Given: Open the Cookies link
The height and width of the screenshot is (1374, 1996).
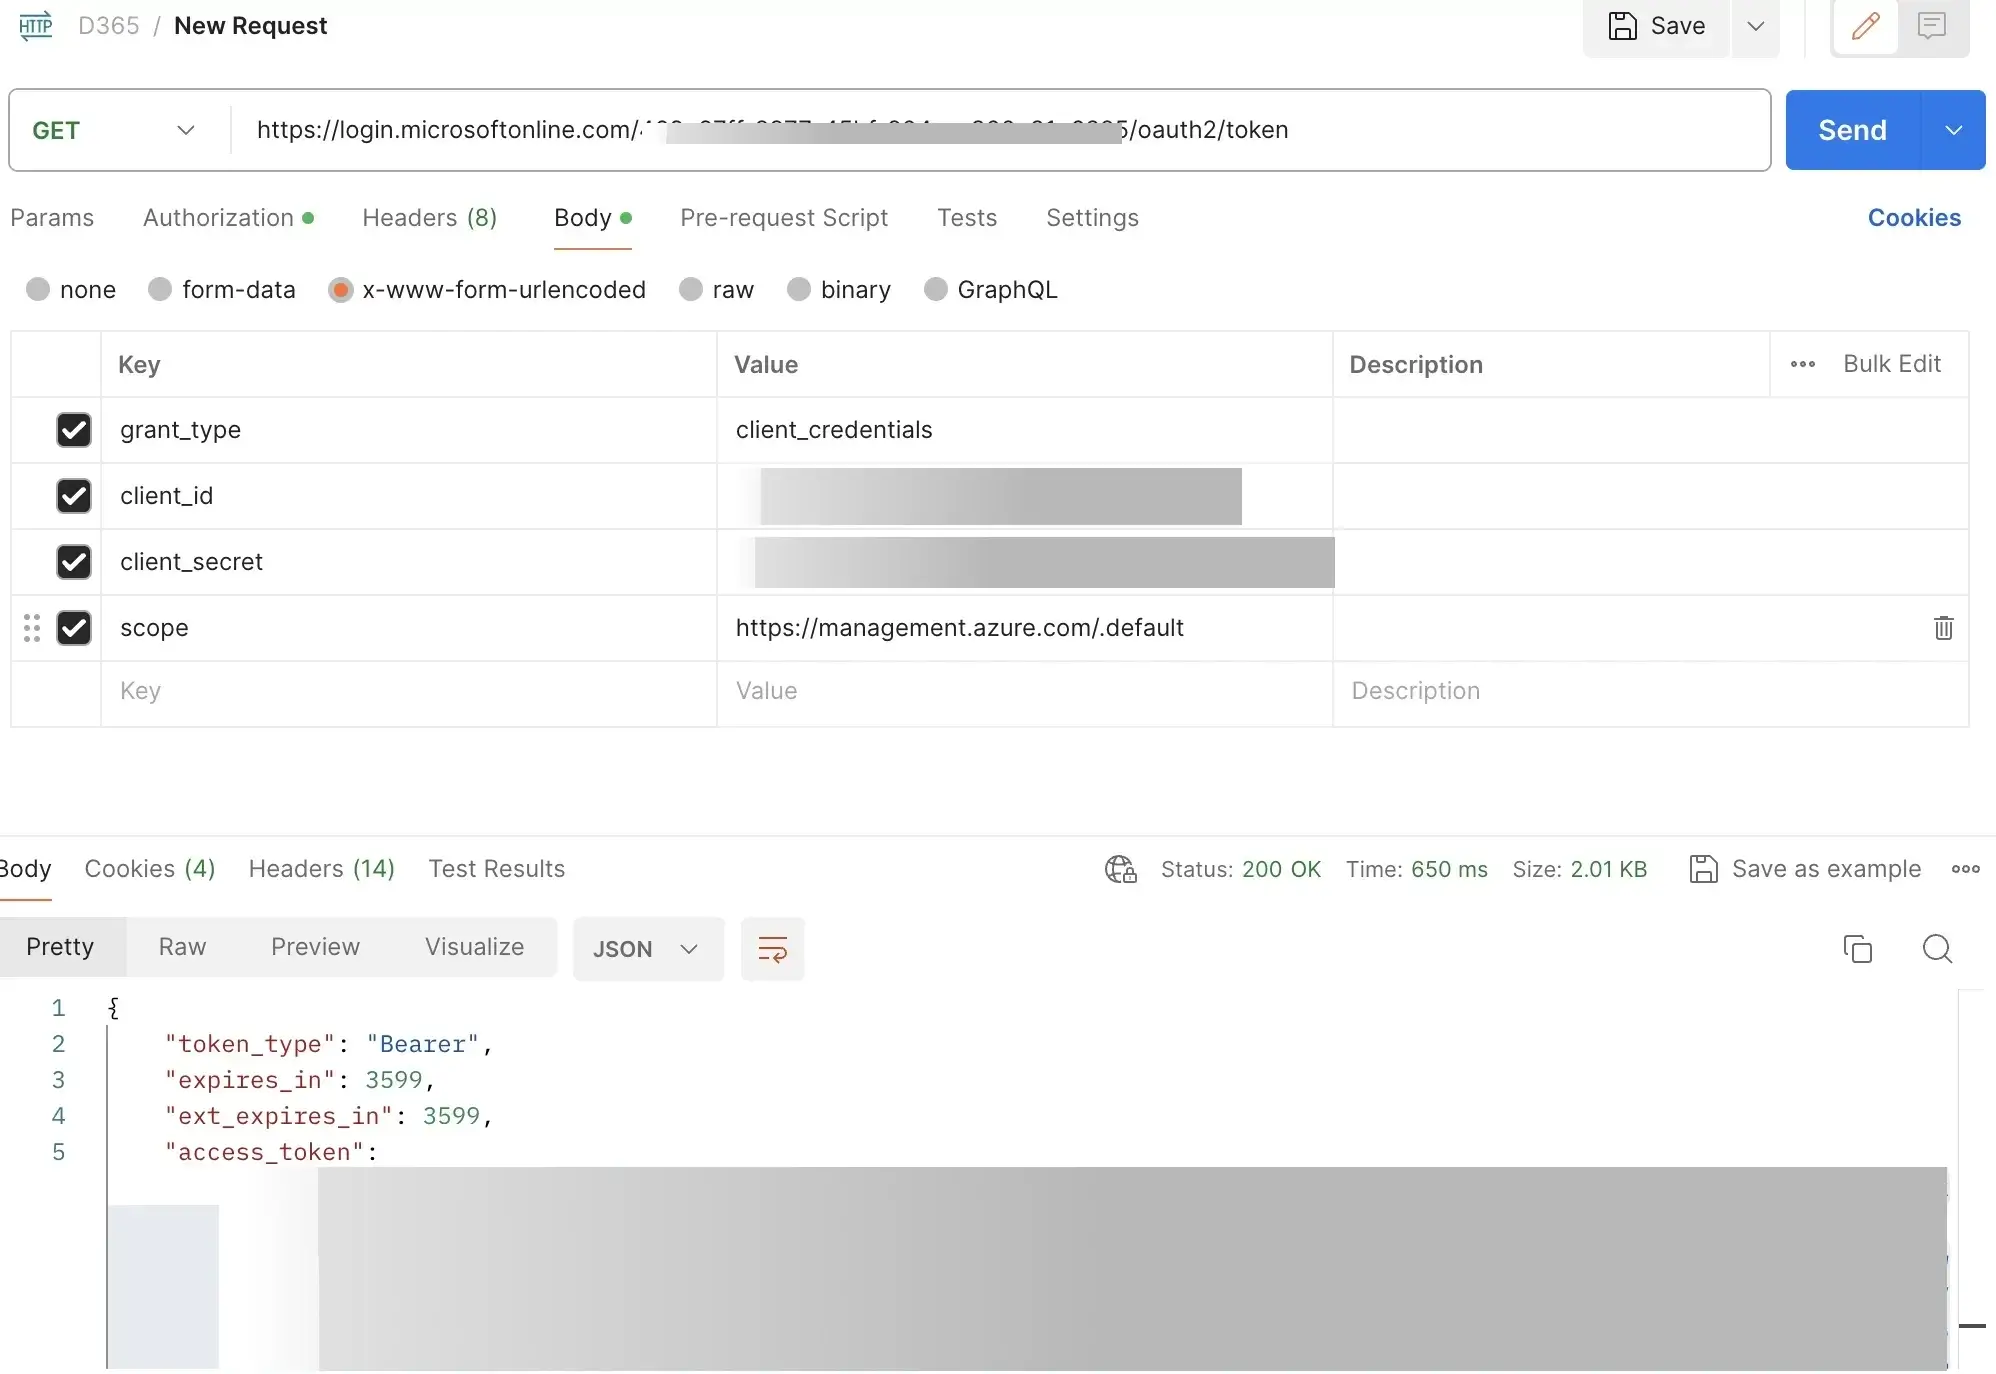Looking at the screenshot, I should [x=1914, y=218].
